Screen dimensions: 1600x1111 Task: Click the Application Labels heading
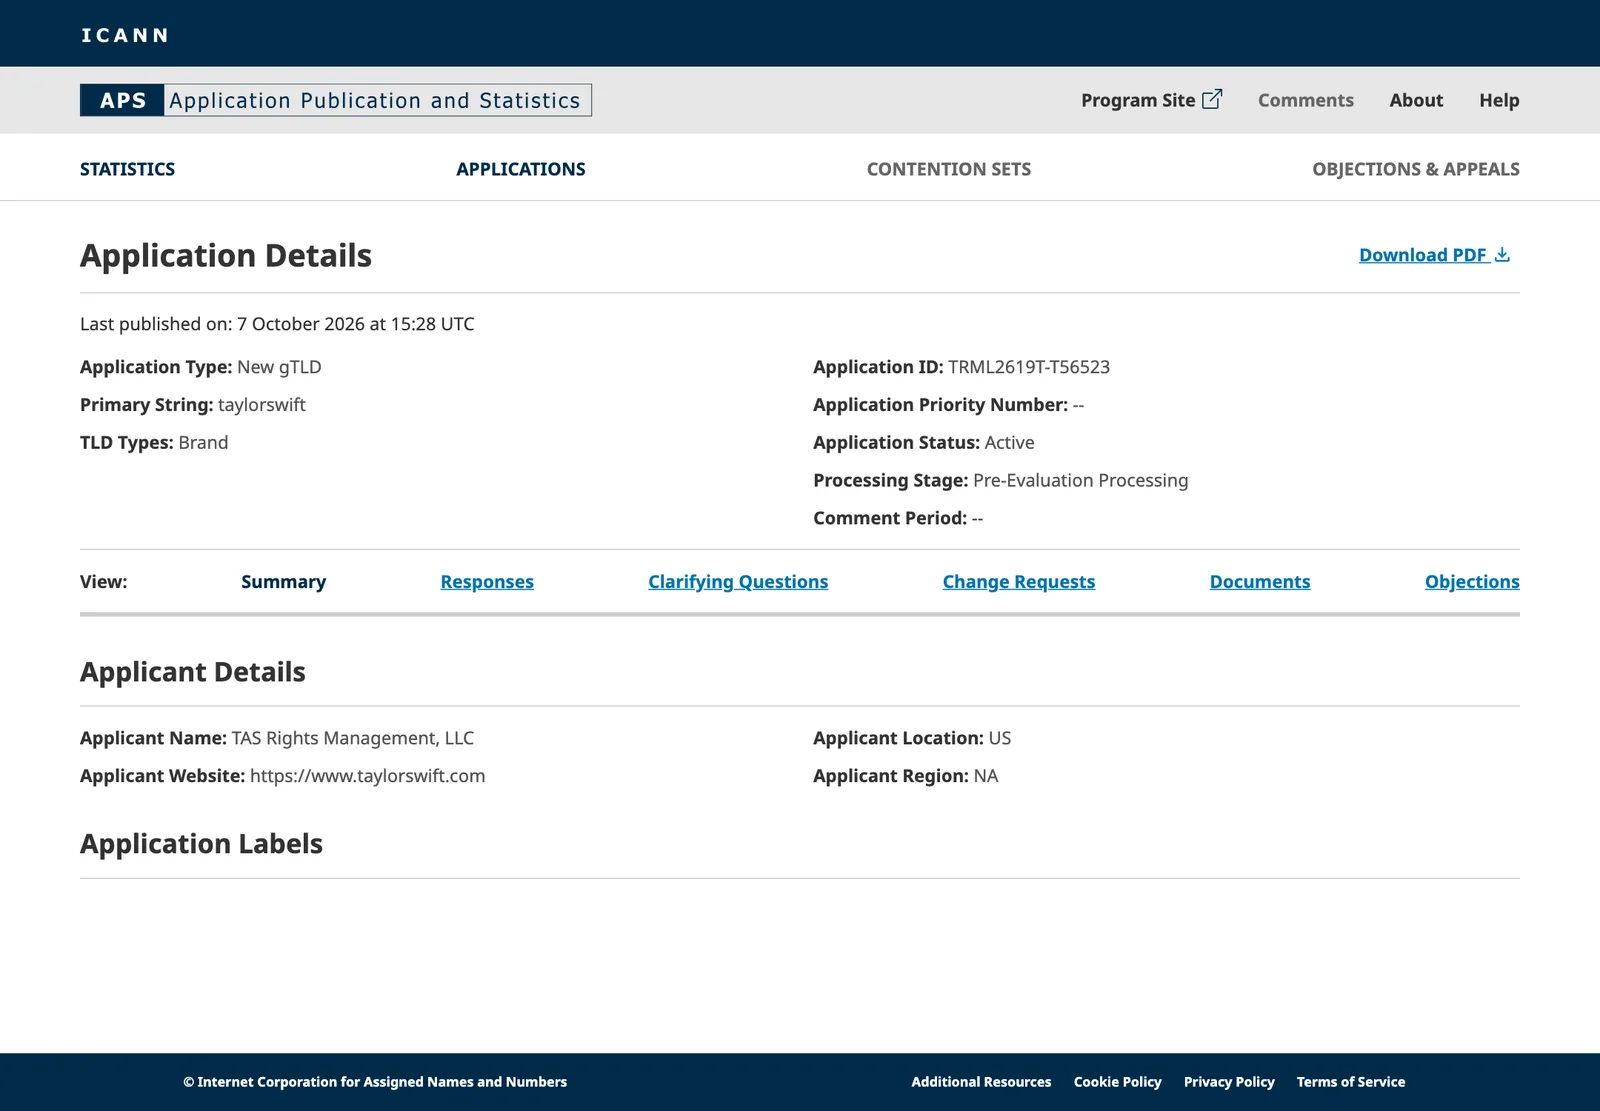201,844
